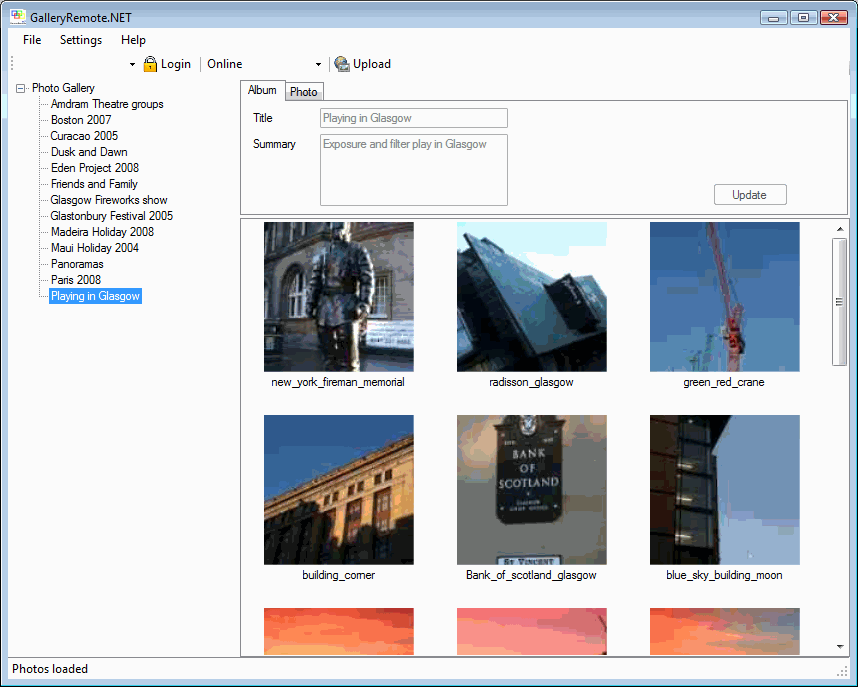Select the green_red_crane photo thumbnail
This screenshot has height=687, width=858.
(x=724, y=297)
